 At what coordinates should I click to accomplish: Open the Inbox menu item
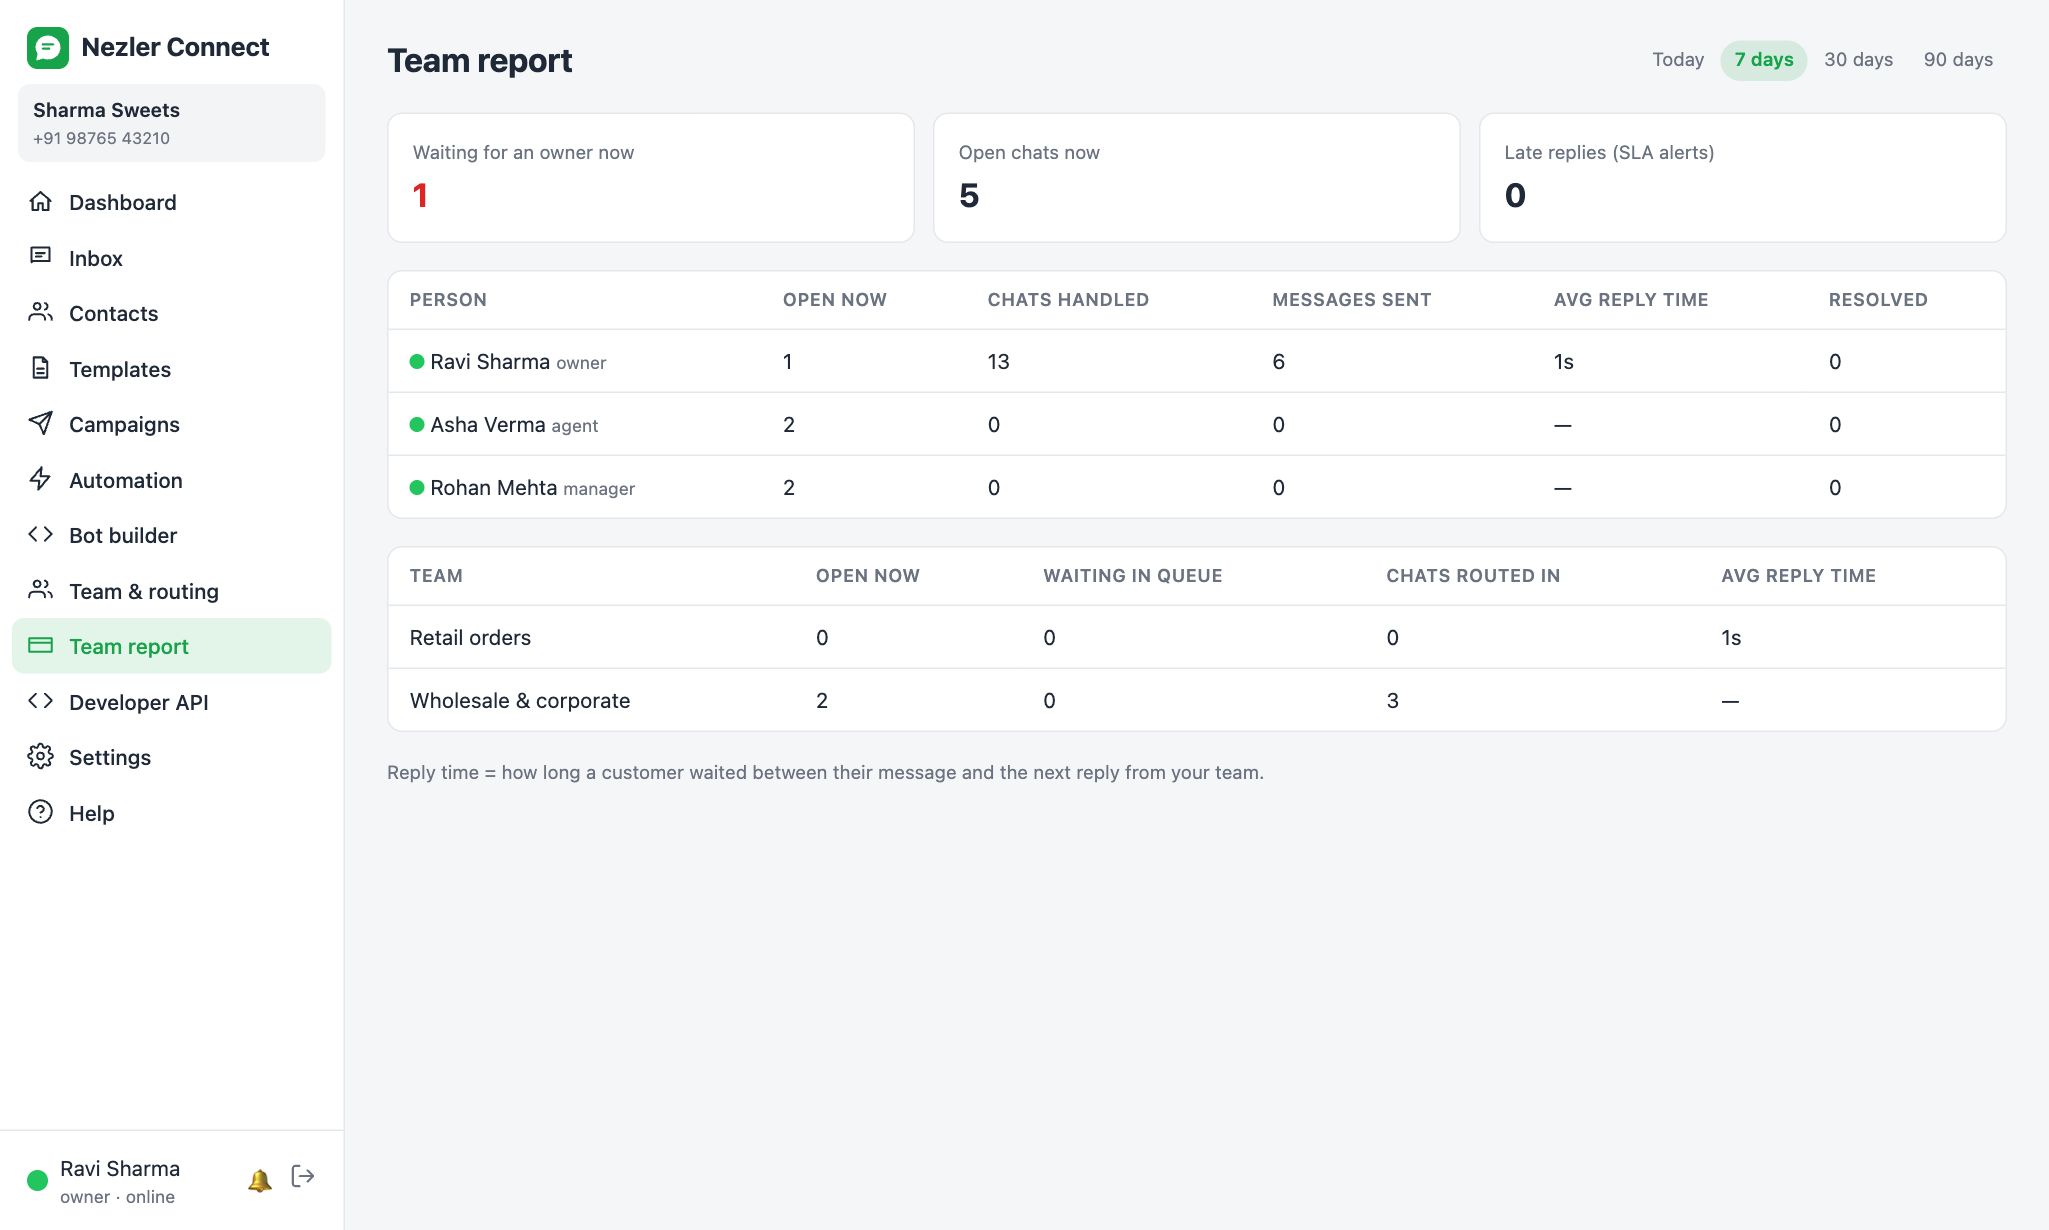point(171,258)
